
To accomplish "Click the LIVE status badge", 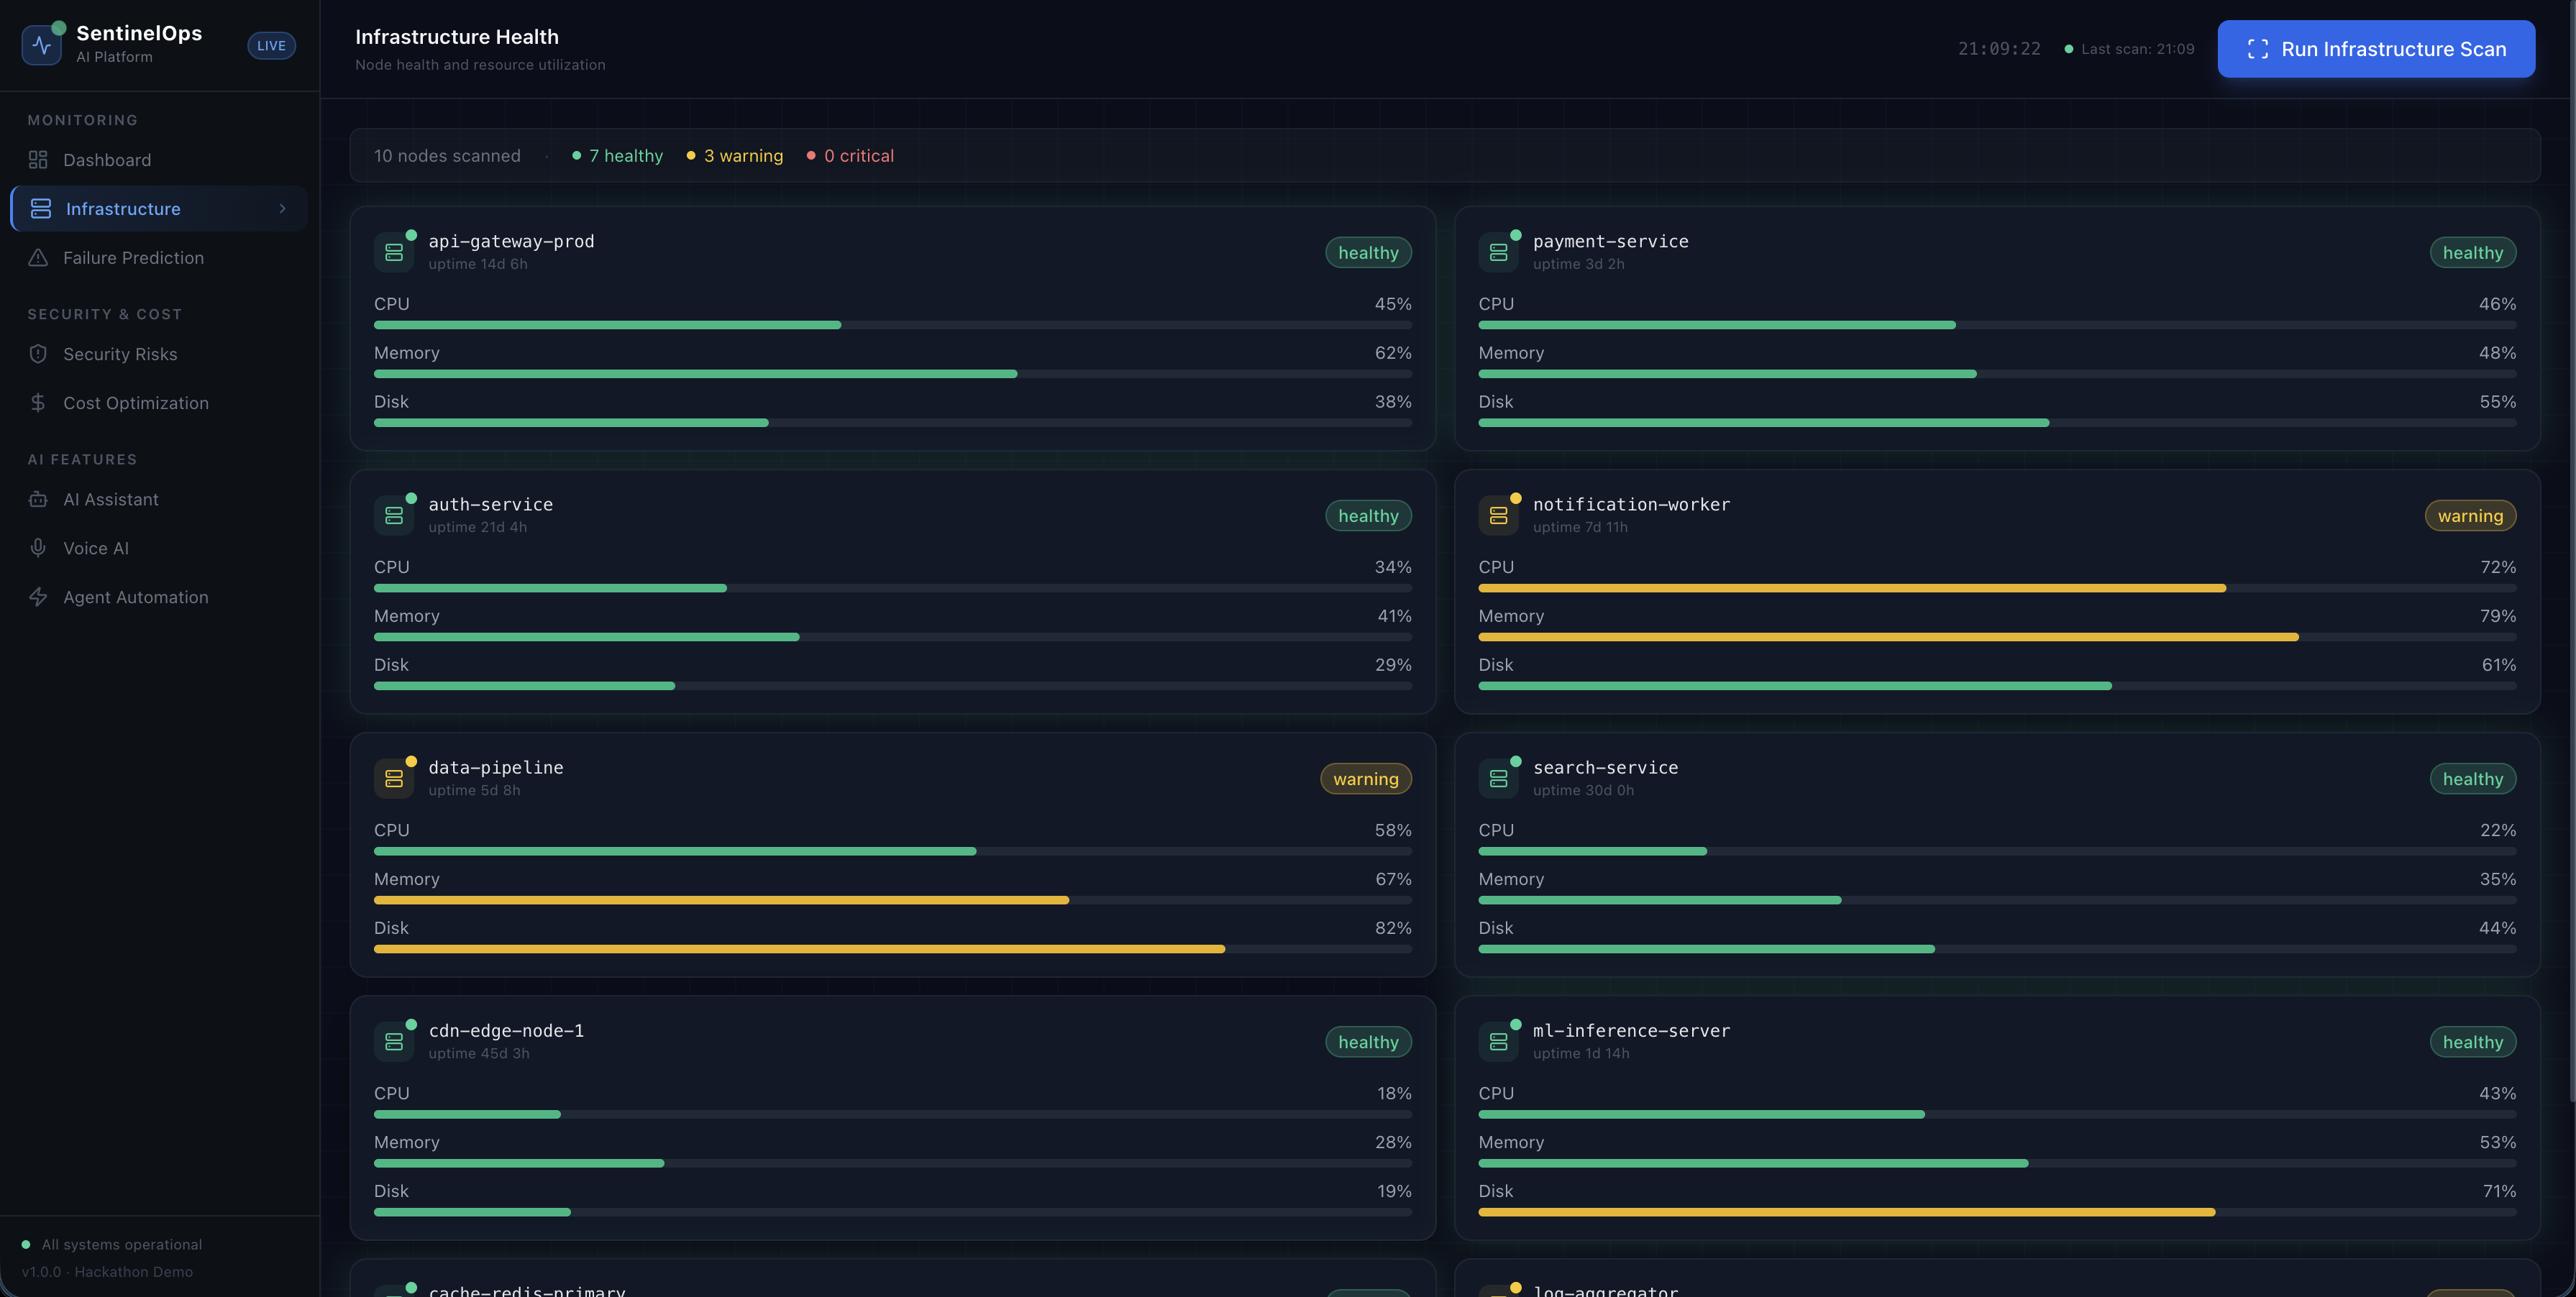I will (271, 46).
